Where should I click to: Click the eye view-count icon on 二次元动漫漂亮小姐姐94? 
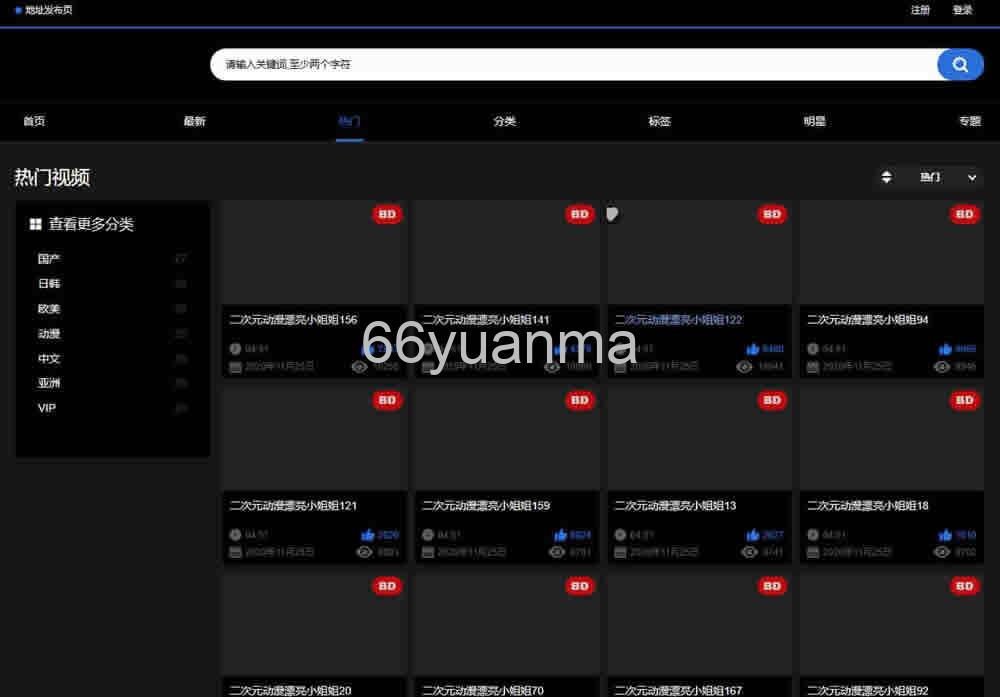[942, 367]
